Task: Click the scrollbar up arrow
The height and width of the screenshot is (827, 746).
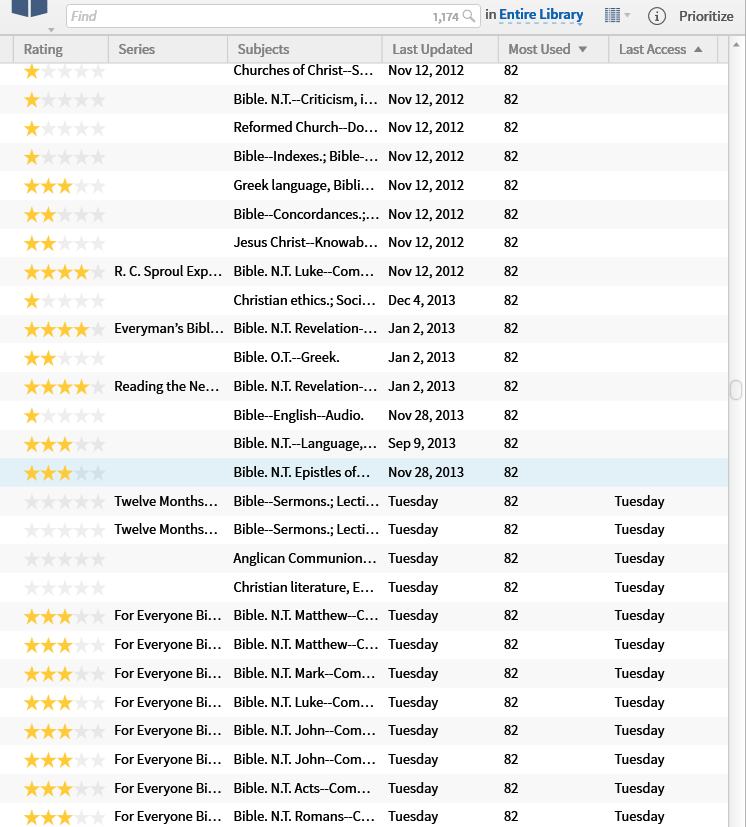Action: tap(736, 45)
